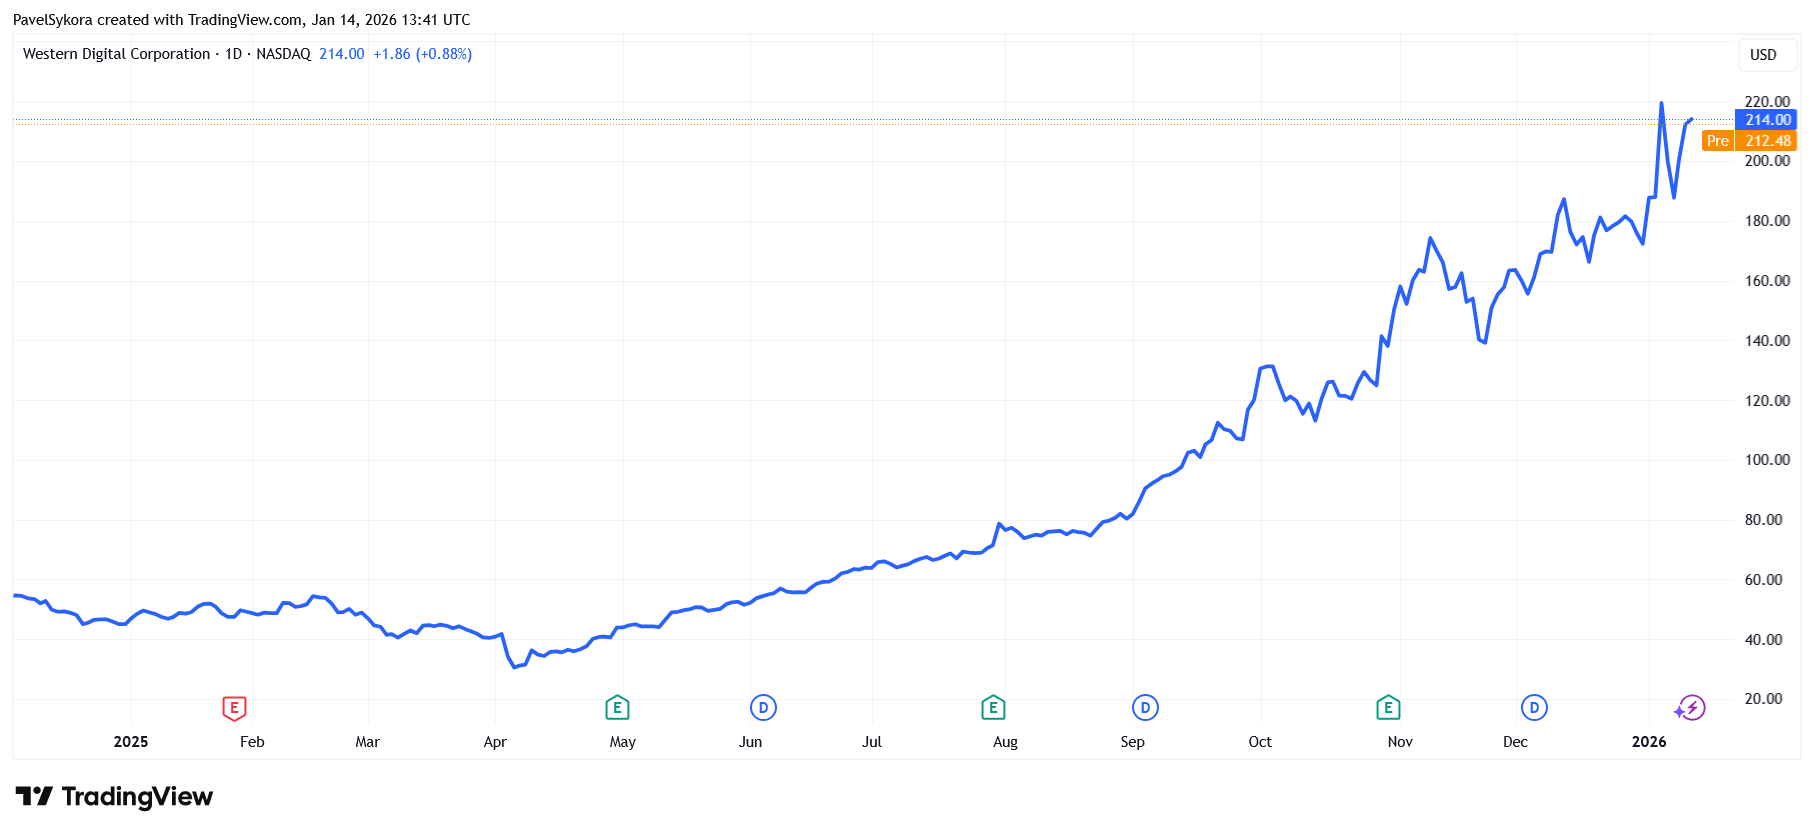Click the 1D interval label in header
Image resolution: width=1814 pixels, height=834 pixels.
point(234,54)
